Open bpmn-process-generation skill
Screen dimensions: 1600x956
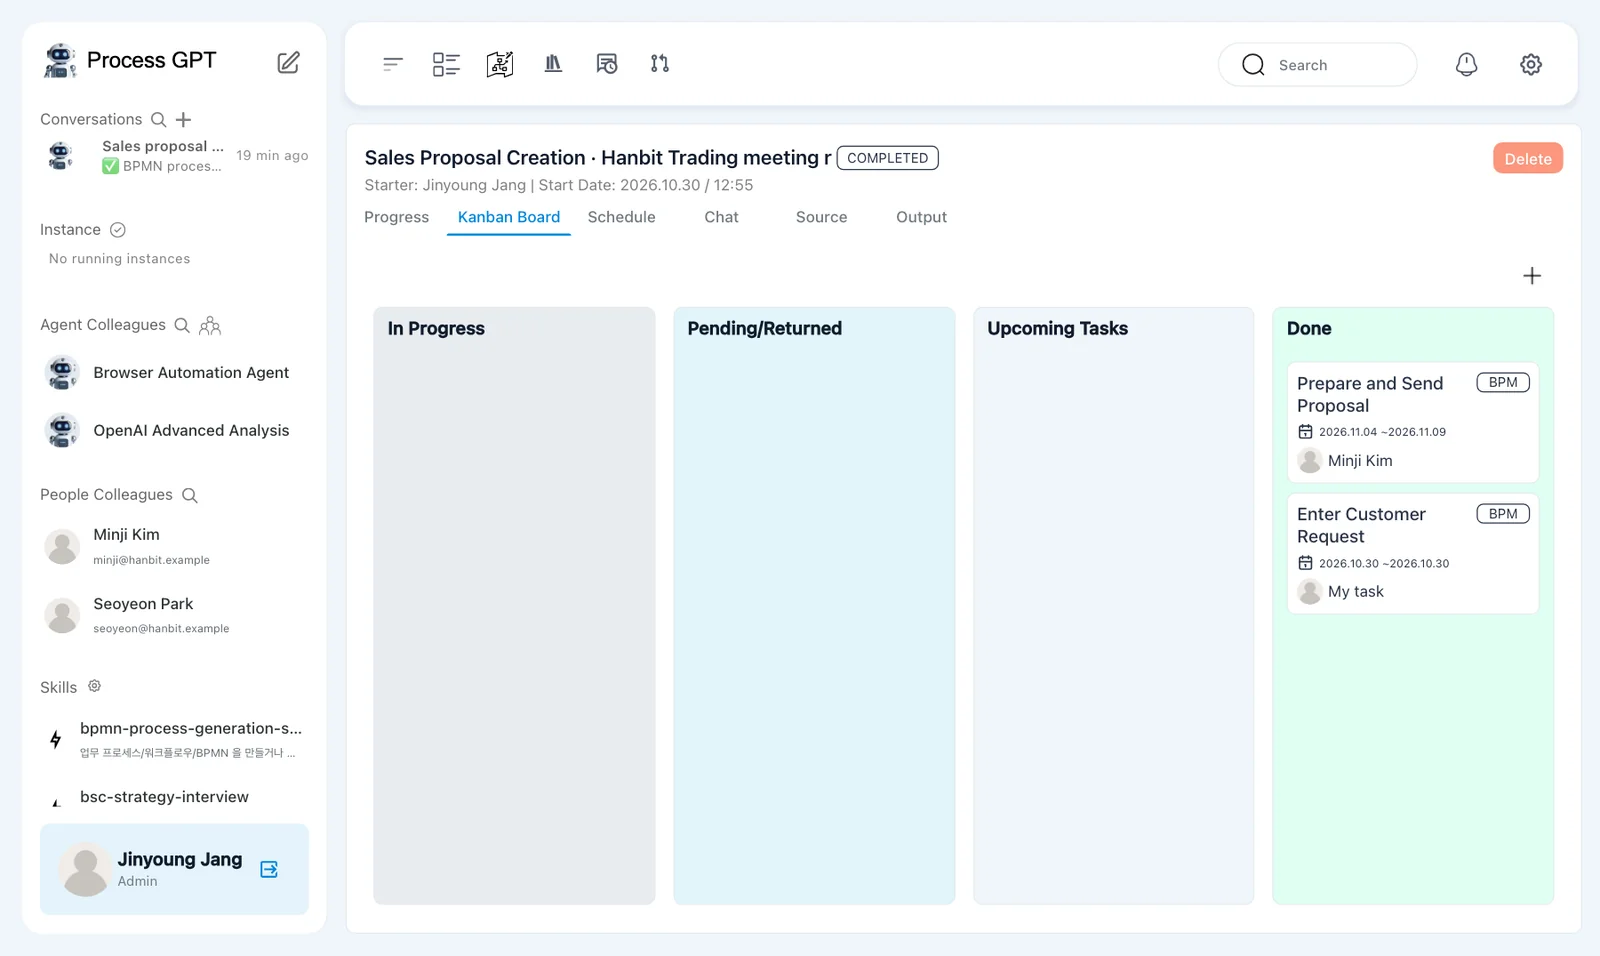click(x=175, y=739)
